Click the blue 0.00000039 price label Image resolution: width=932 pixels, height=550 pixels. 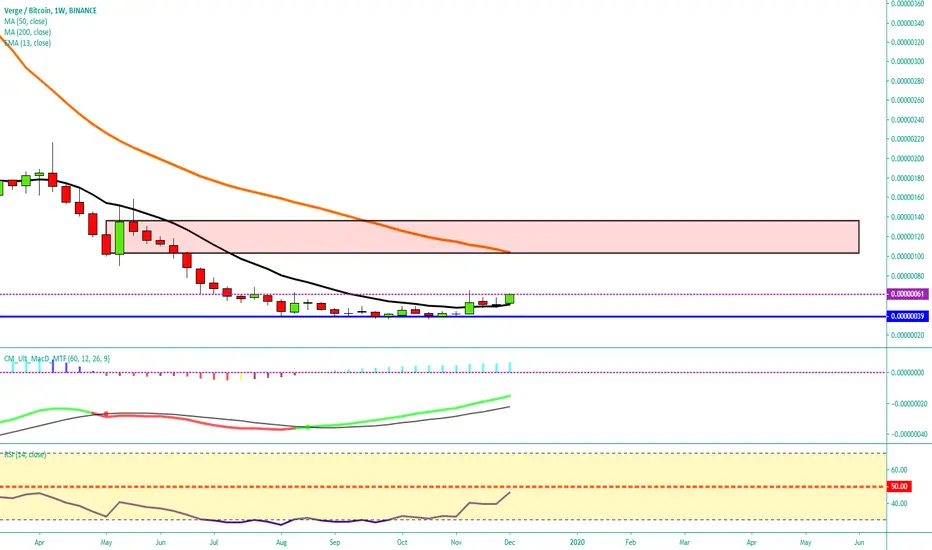pyautogui.click(x=907, y=316)
